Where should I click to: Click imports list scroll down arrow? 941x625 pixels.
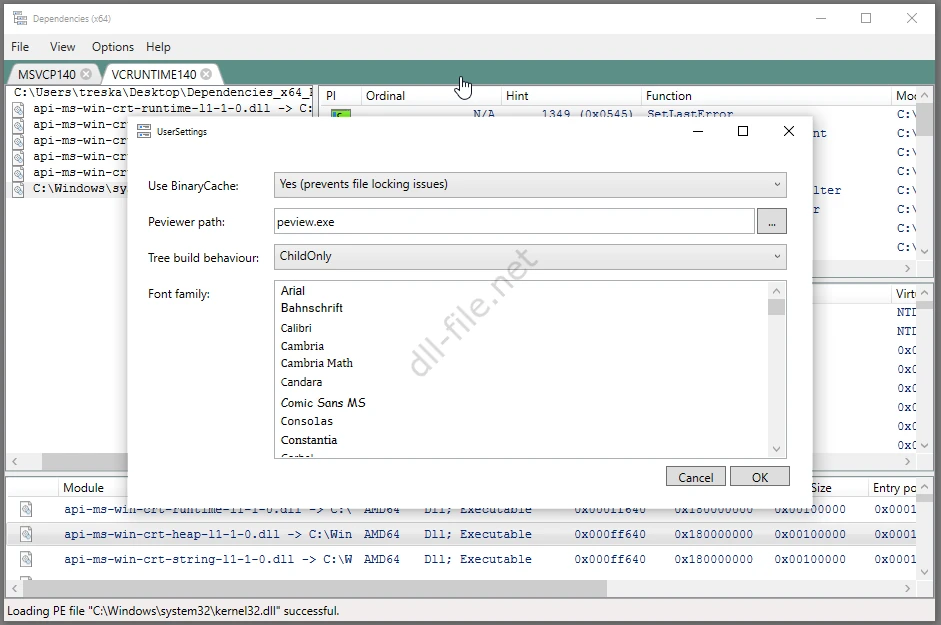tap(924, 251)
